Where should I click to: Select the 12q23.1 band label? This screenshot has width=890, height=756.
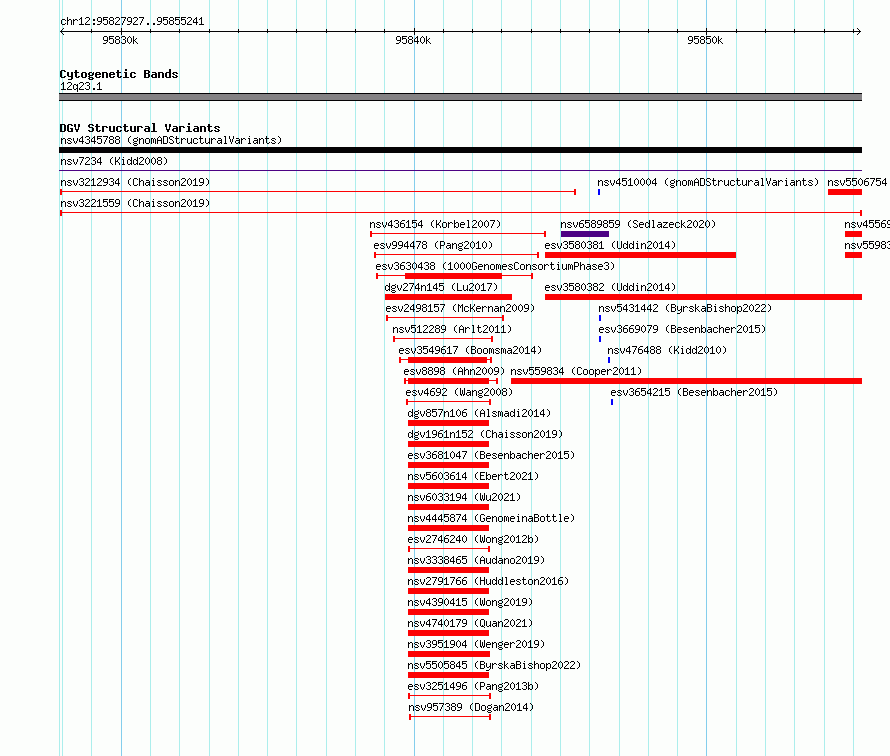pos(81,86)
